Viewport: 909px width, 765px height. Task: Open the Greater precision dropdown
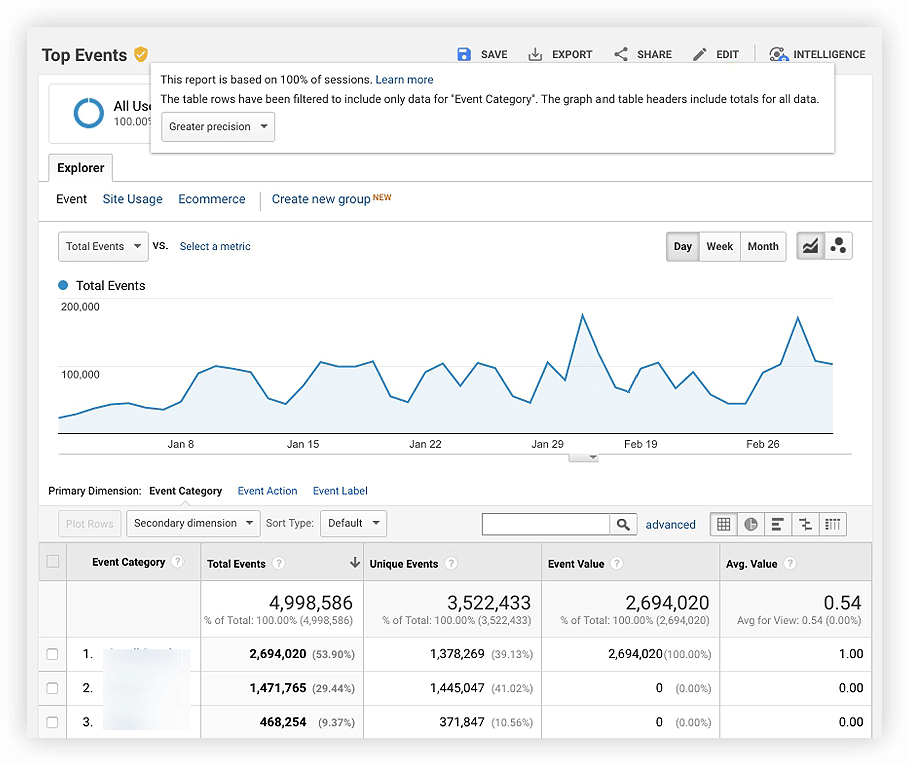(218, 126)
